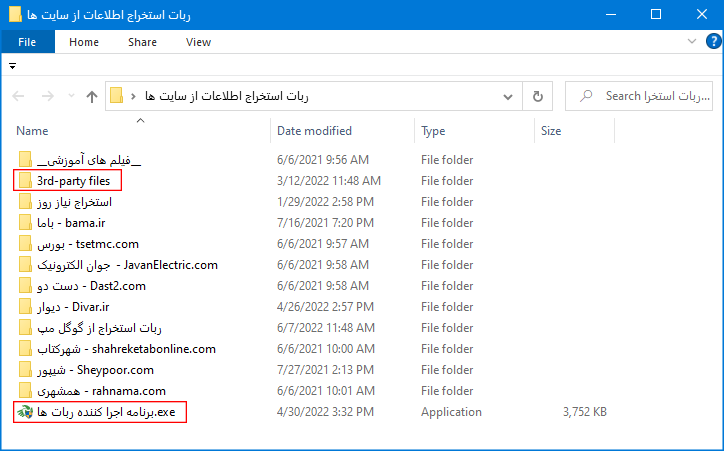Switch to the View ribbon tab
Screen dimensions: 724x451
tap(198, 42)
